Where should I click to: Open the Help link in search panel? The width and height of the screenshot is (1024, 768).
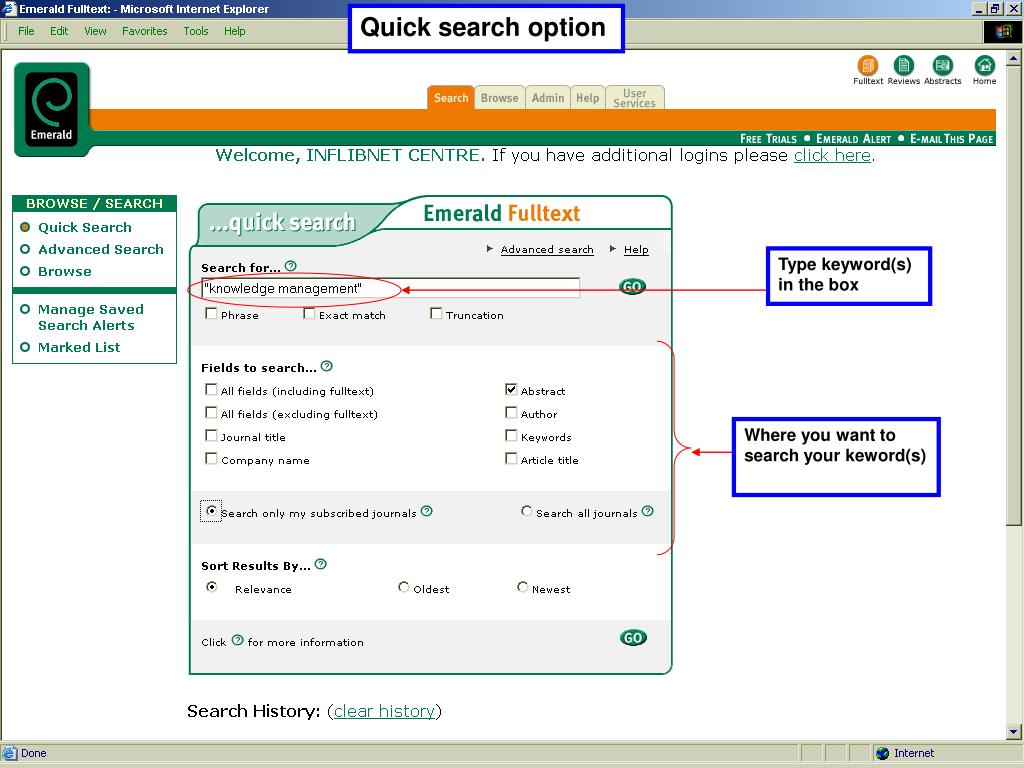coord(636,249)
